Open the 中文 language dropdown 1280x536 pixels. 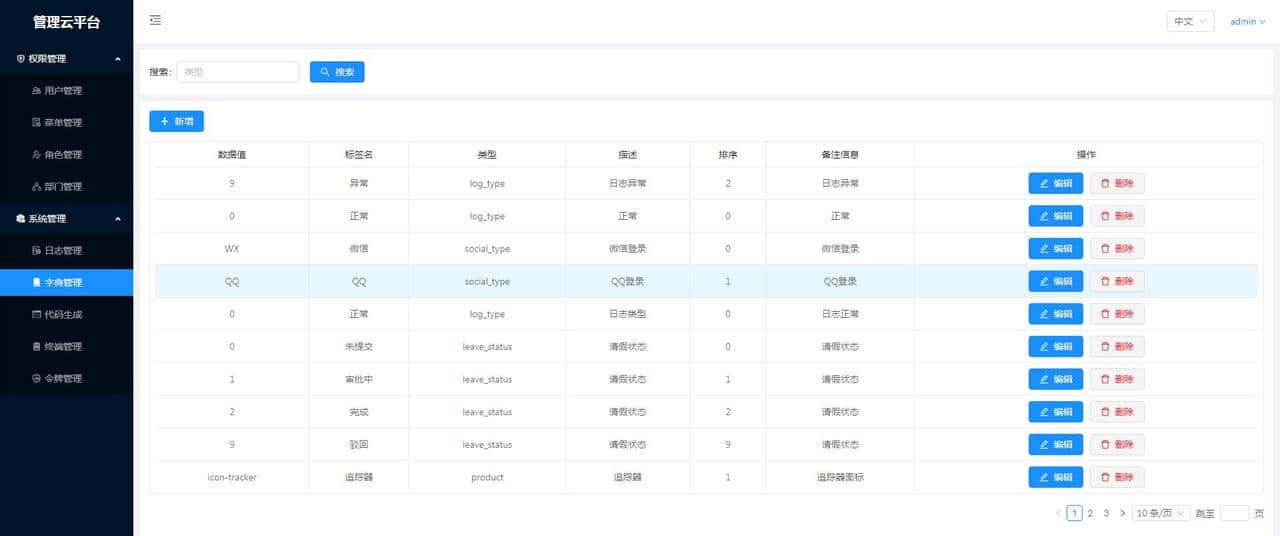pyautogui.click(x=1190, y=21)
